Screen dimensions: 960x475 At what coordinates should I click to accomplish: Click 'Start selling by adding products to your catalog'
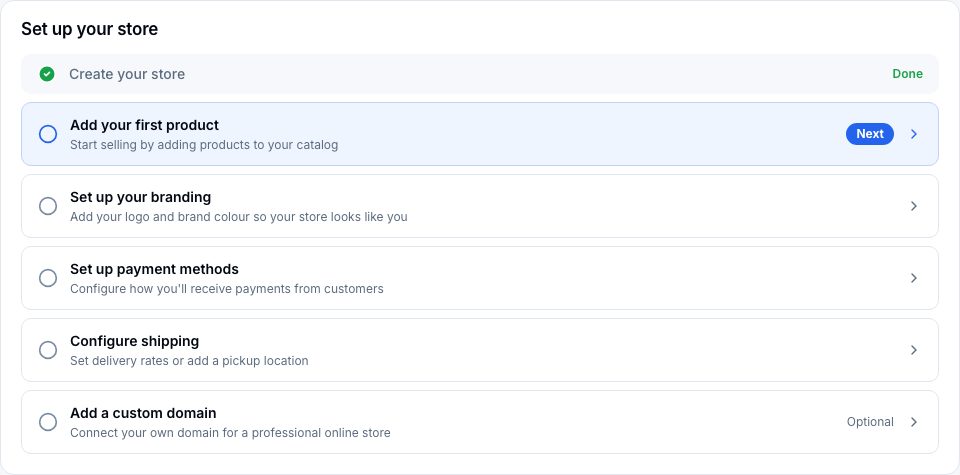tap(204, 145)
